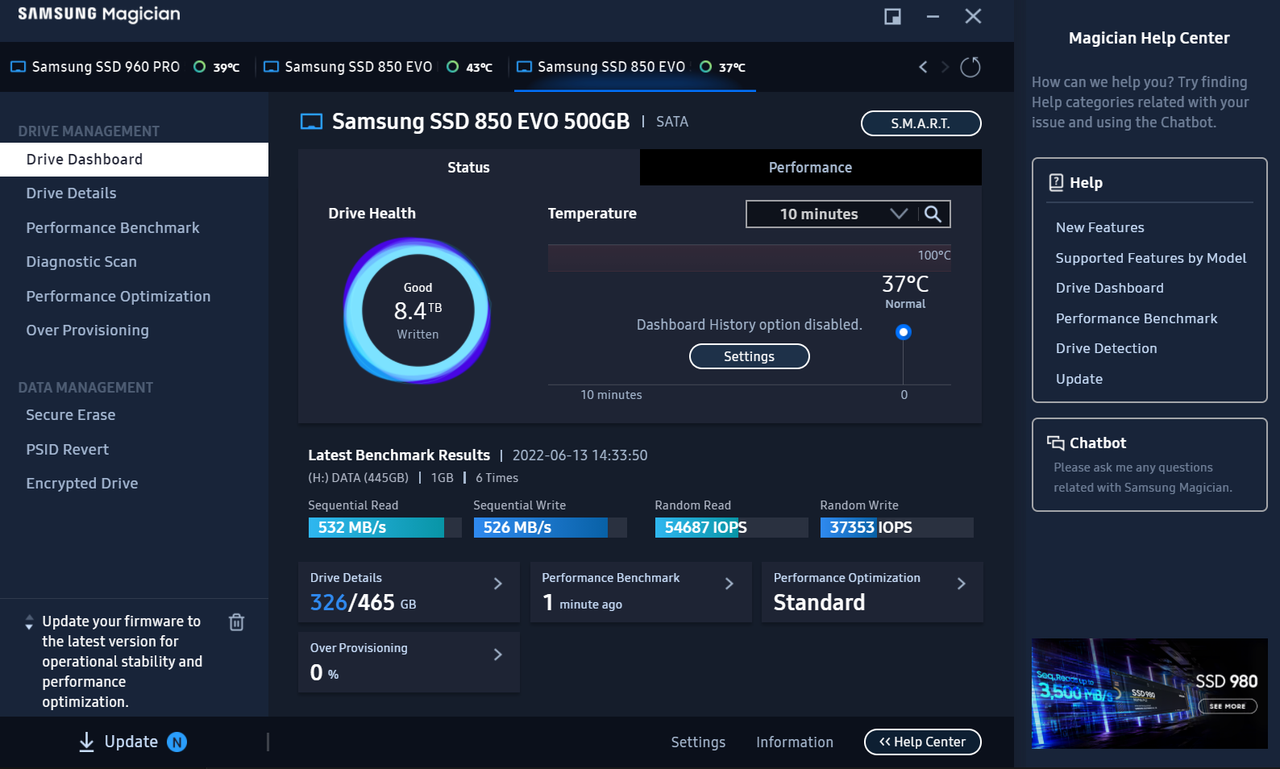Click the 326/465 GB capacity value
1280x769 pixels.
coord(363,602)
